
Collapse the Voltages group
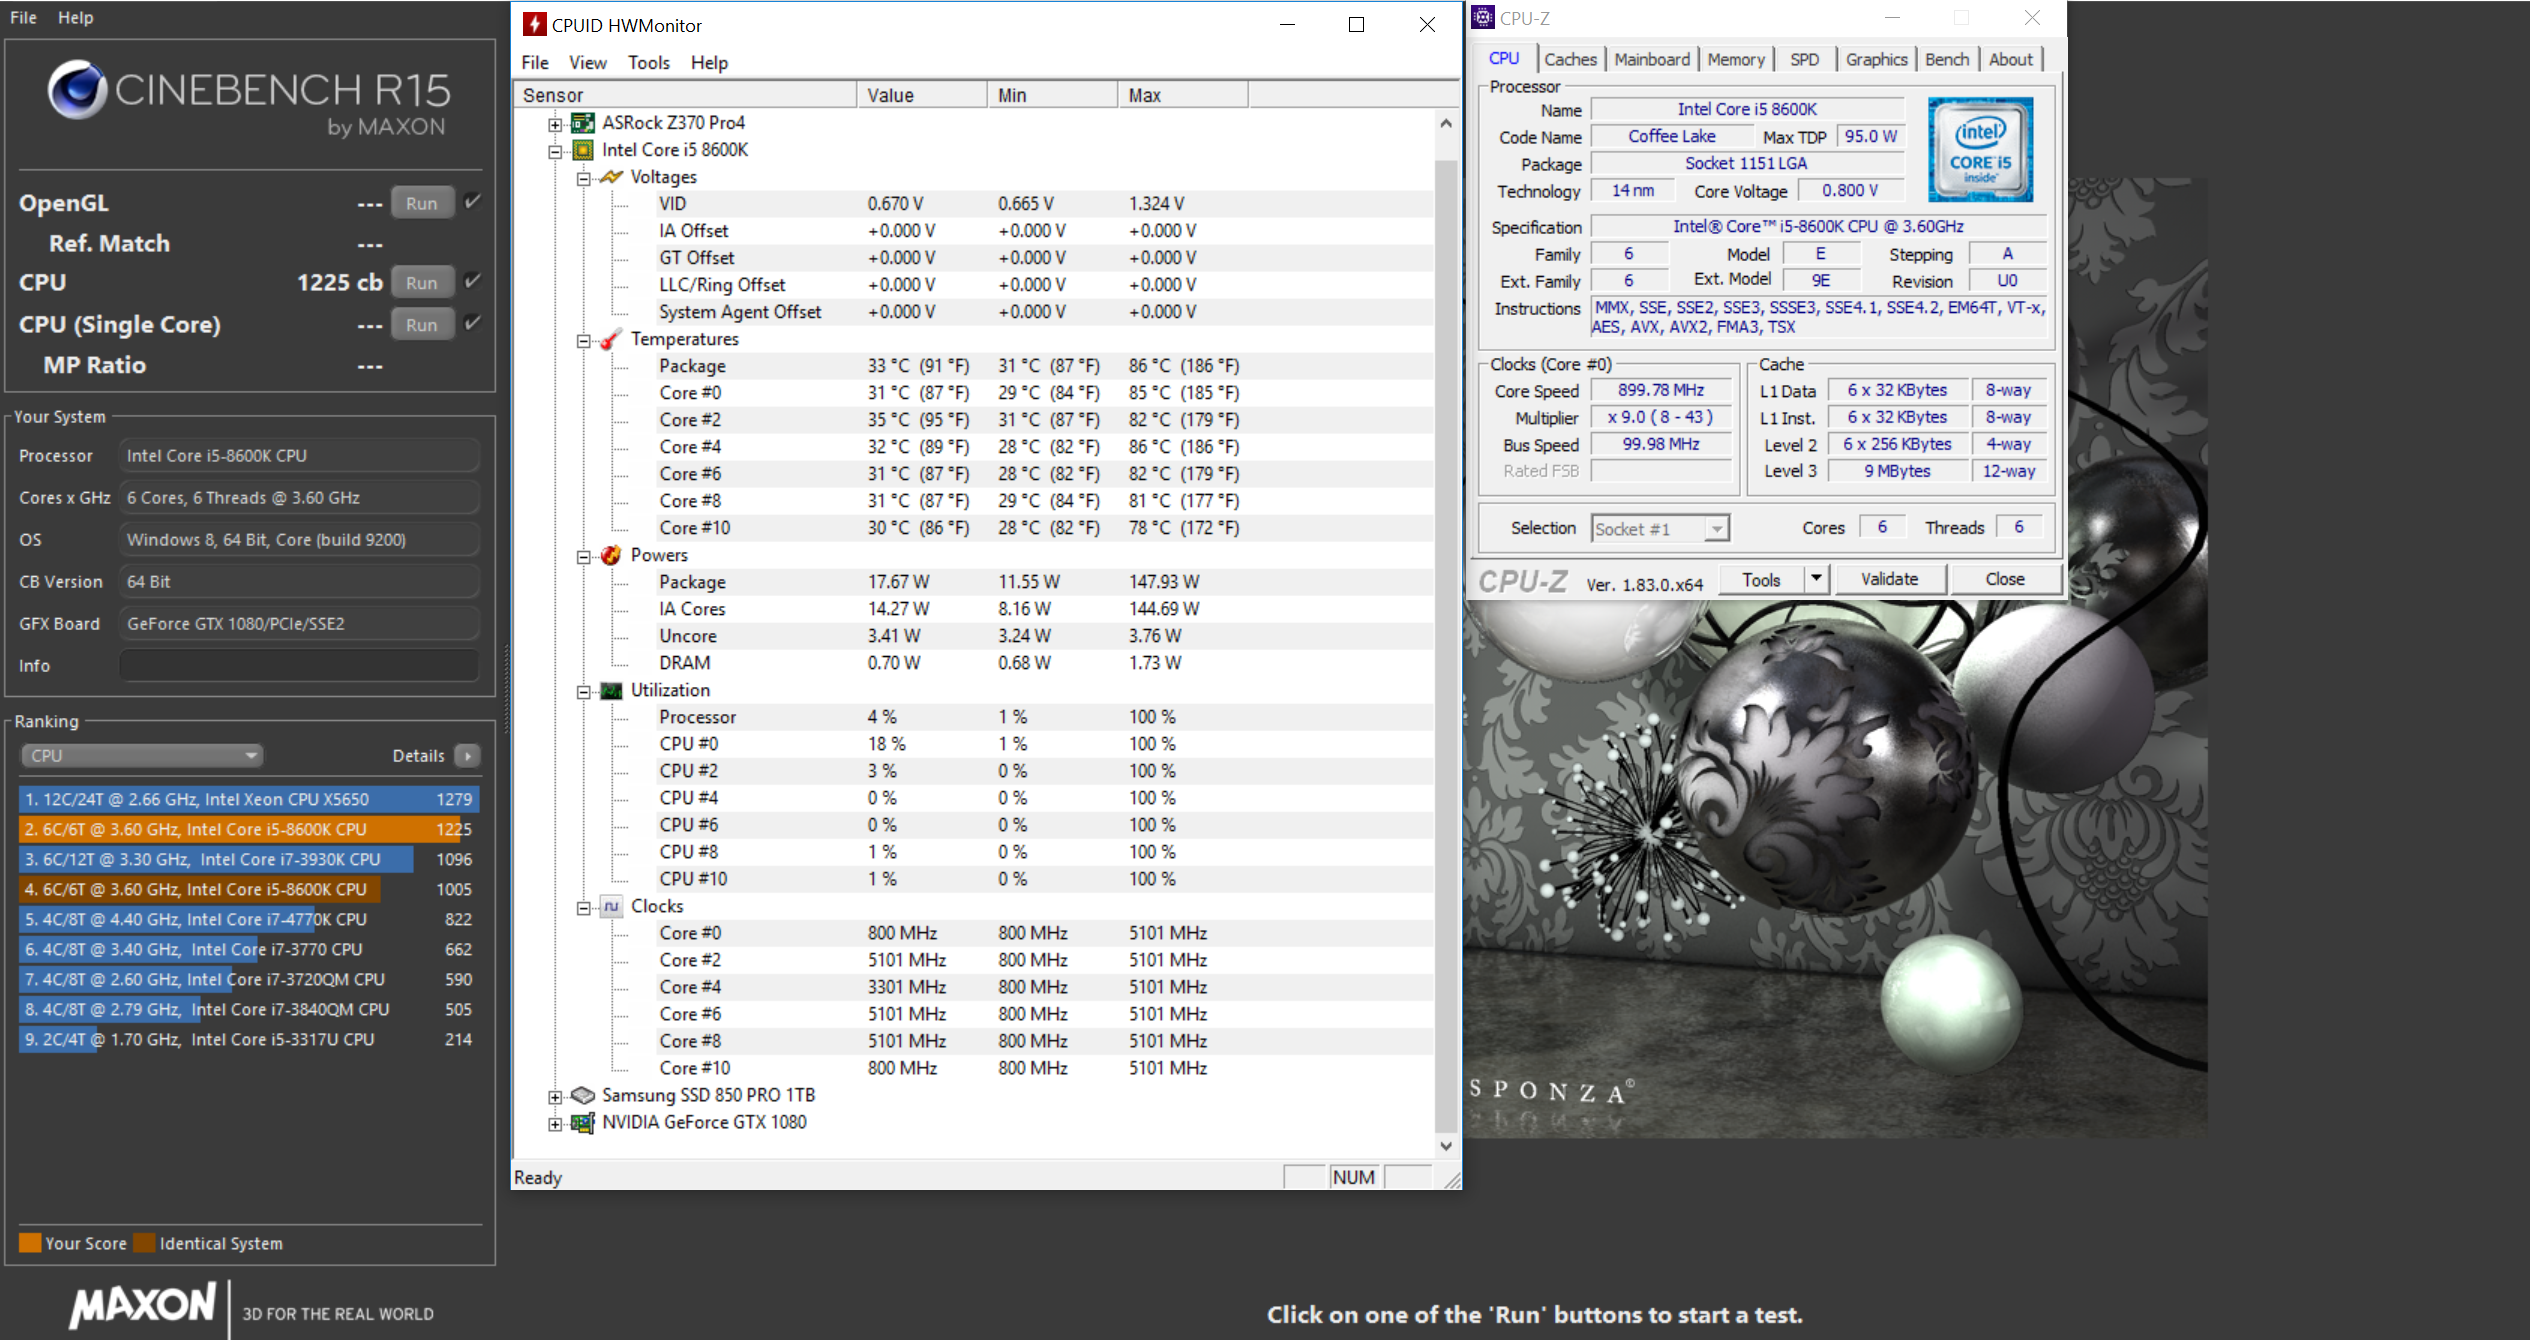[x=583, y=178]
